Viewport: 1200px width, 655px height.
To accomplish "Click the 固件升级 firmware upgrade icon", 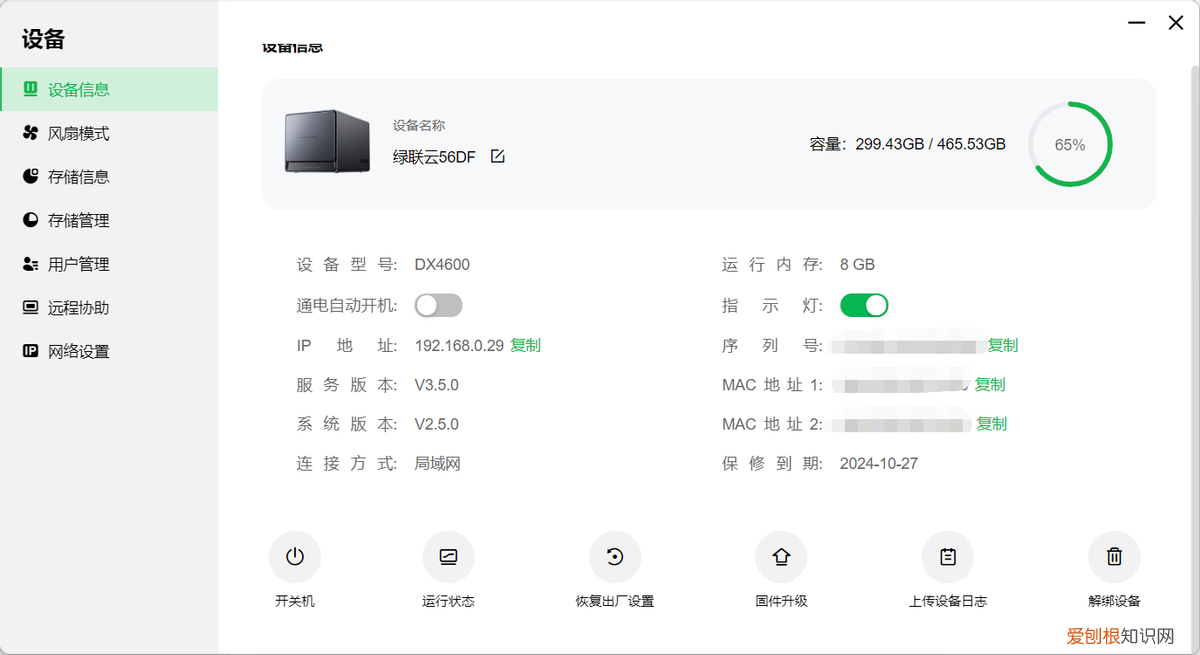I will tap(781, 557).
